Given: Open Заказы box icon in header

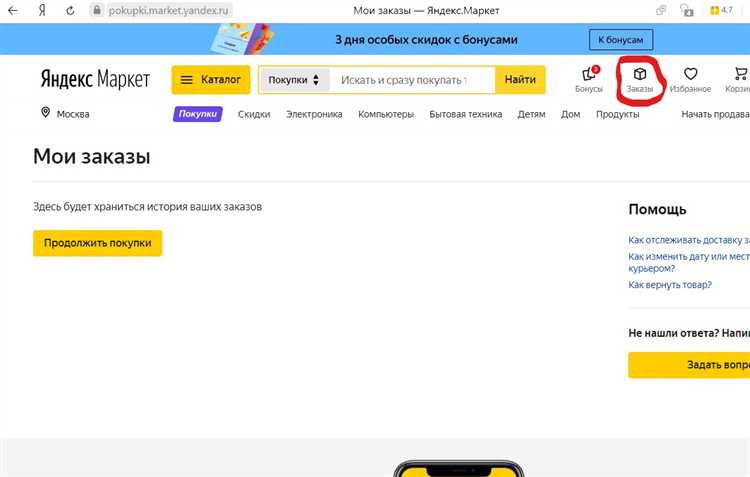Looking at the screenshot, I should (640, 74).
